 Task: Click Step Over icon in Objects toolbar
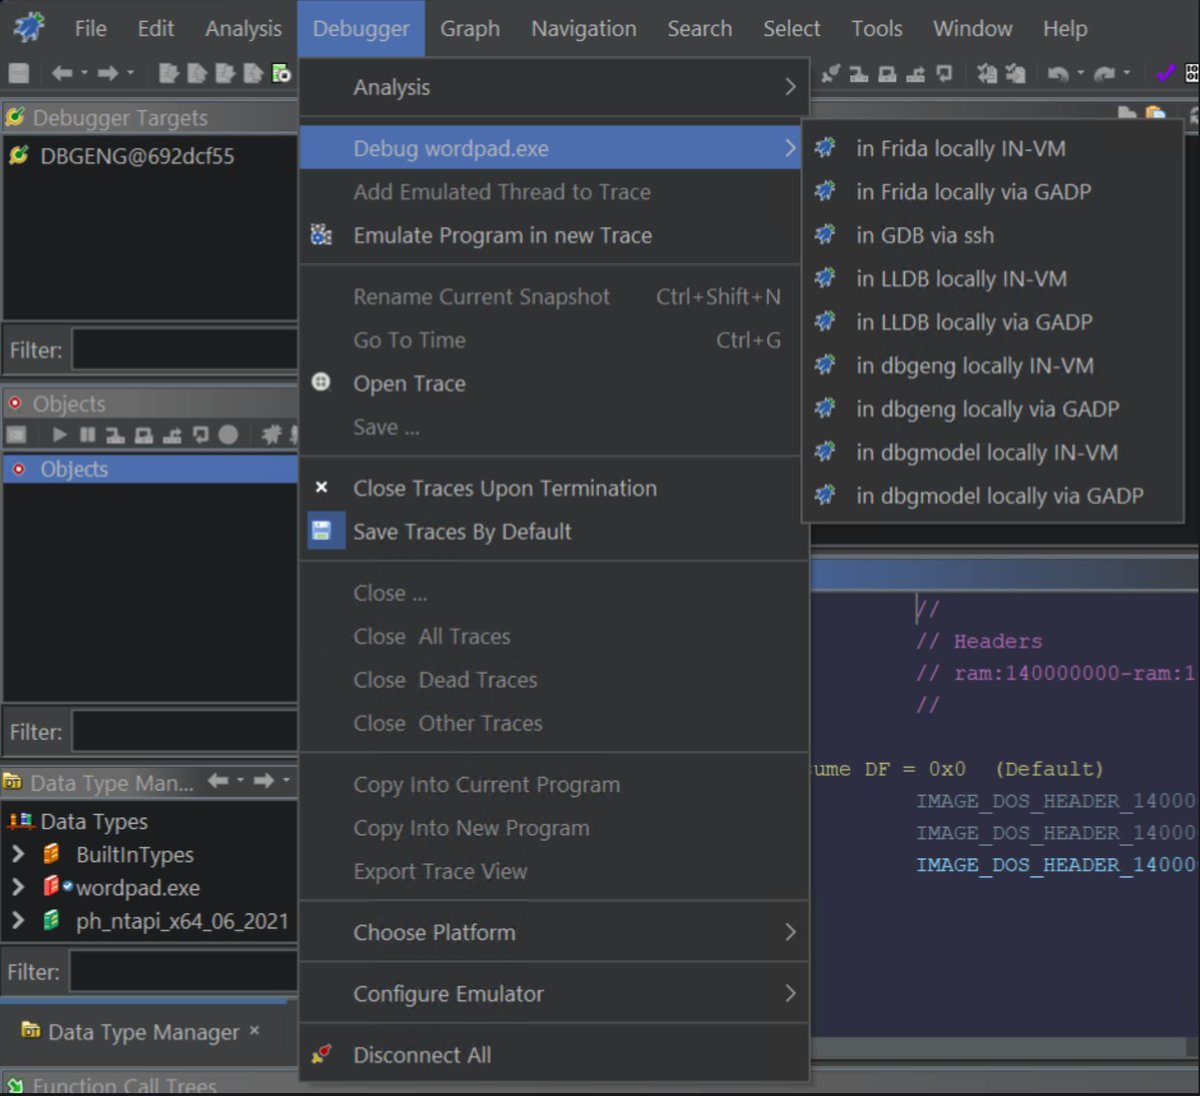(143, 434)
